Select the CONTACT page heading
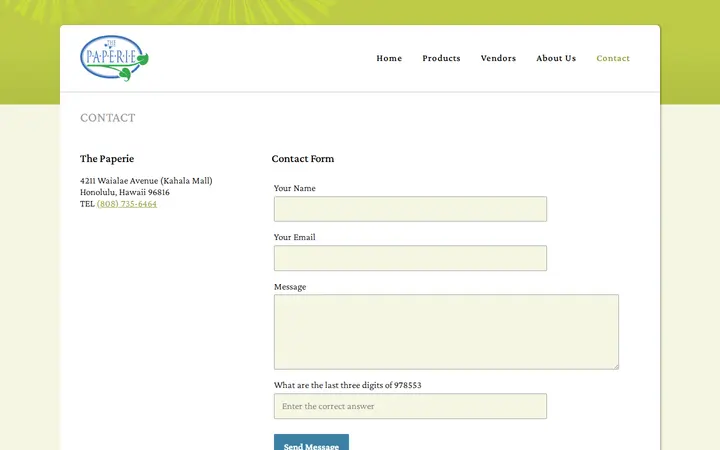720x450 pixels. pyautogui.click(x=107, y=118)
